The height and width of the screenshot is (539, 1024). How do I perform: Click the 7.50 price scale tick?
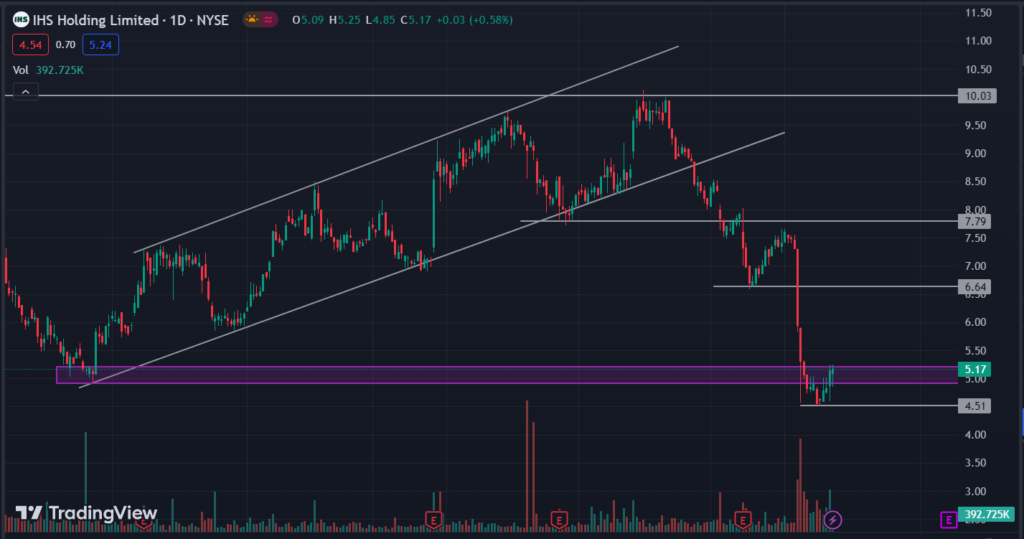click(975, 238)
